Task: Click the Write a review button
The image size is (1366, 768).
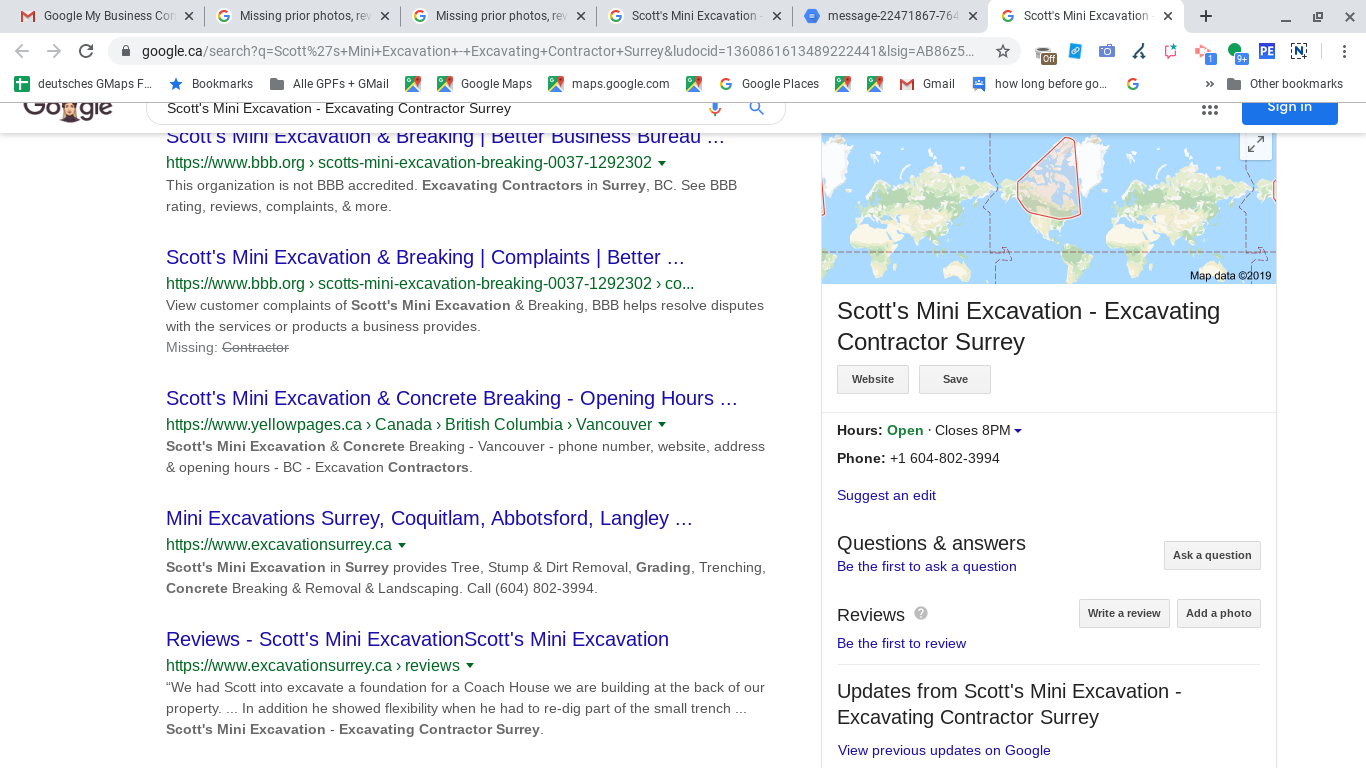Action: click(1124, 613)
